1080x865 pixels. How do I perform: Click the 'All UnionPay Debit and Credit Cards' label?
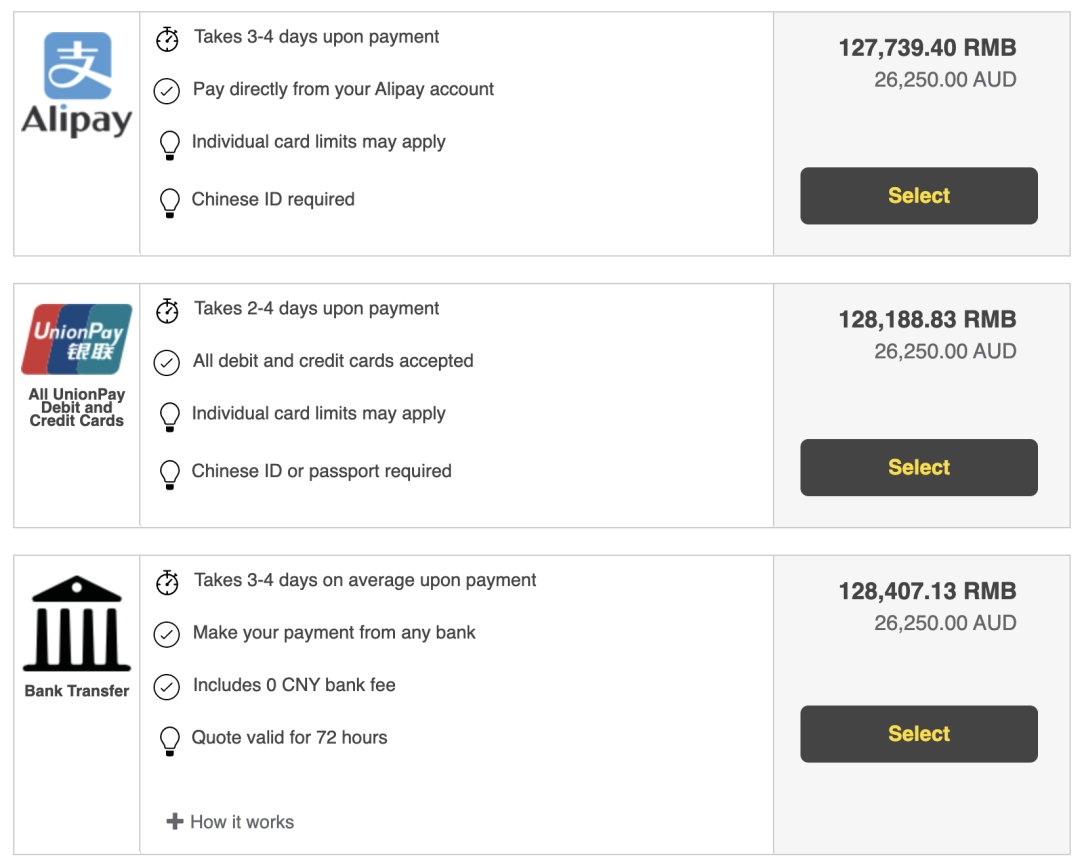(77, 408)
